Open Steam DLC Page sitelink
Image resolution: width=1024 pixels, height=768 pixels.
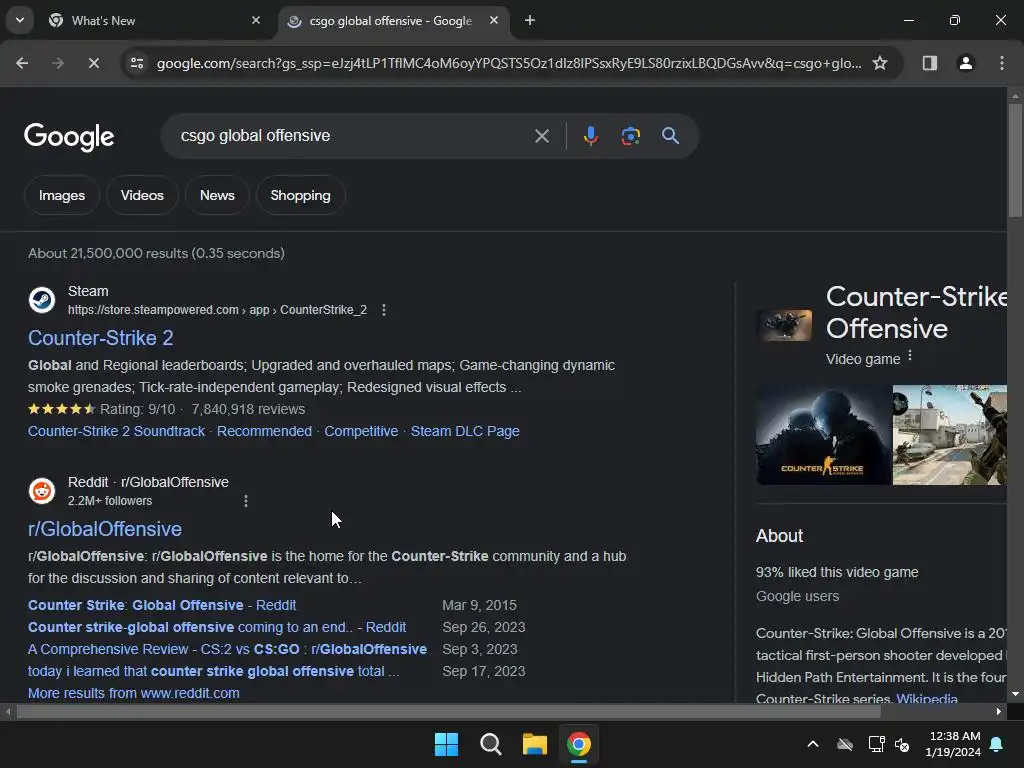click(x=465, y=431)
